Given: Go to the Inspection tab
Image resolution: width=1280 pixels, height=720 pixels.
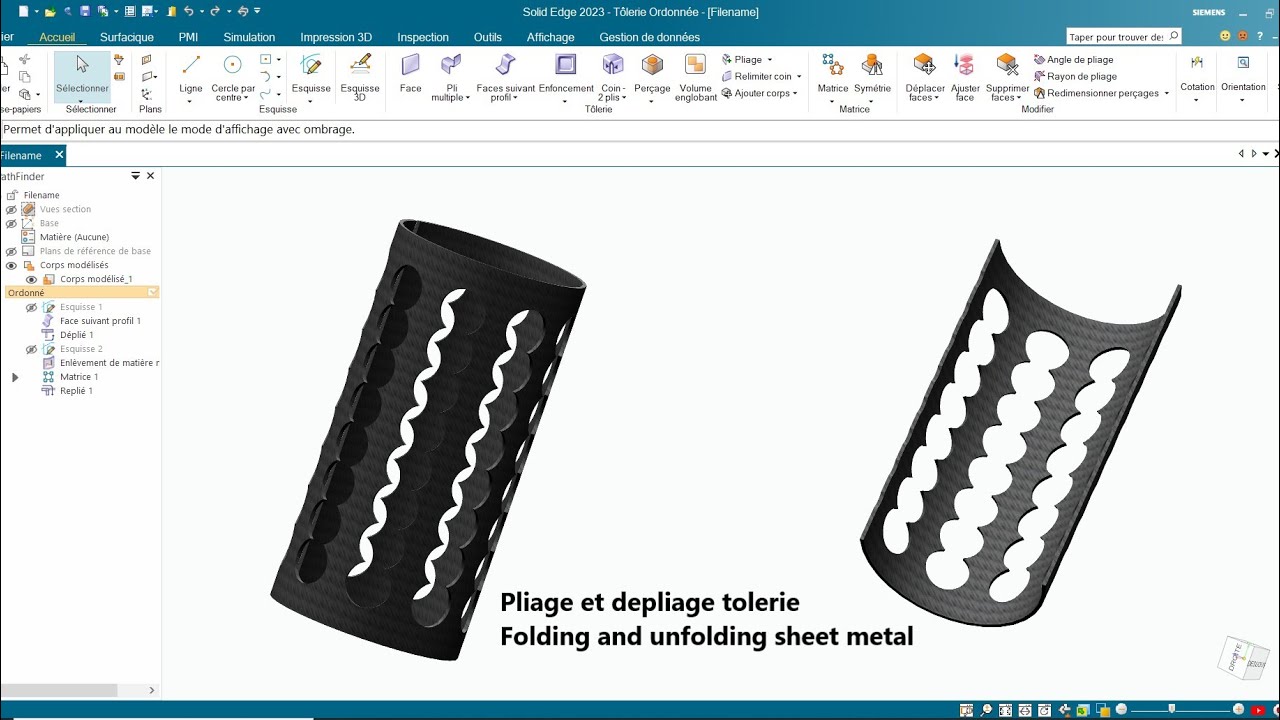Looking at the screenshot, I should [x=423, y=37].
